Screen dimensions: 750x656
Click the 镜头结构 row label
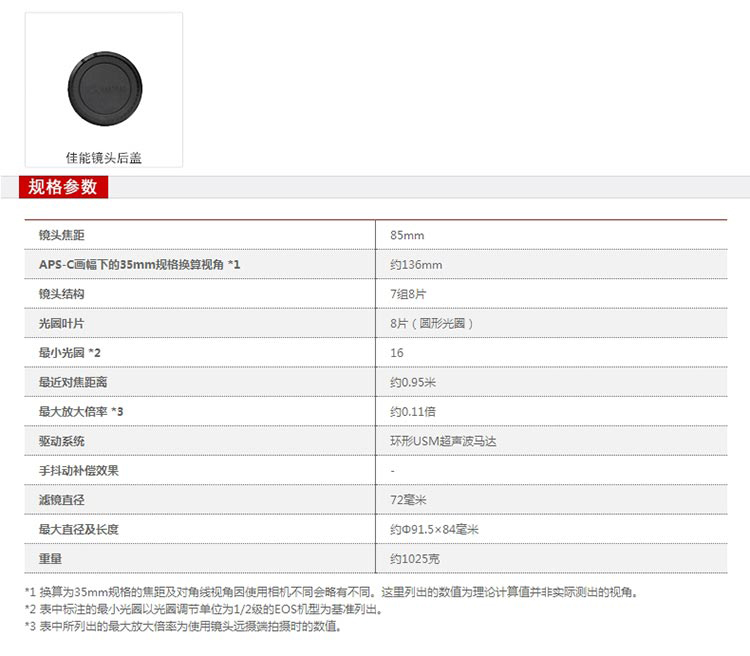(61, 294)
